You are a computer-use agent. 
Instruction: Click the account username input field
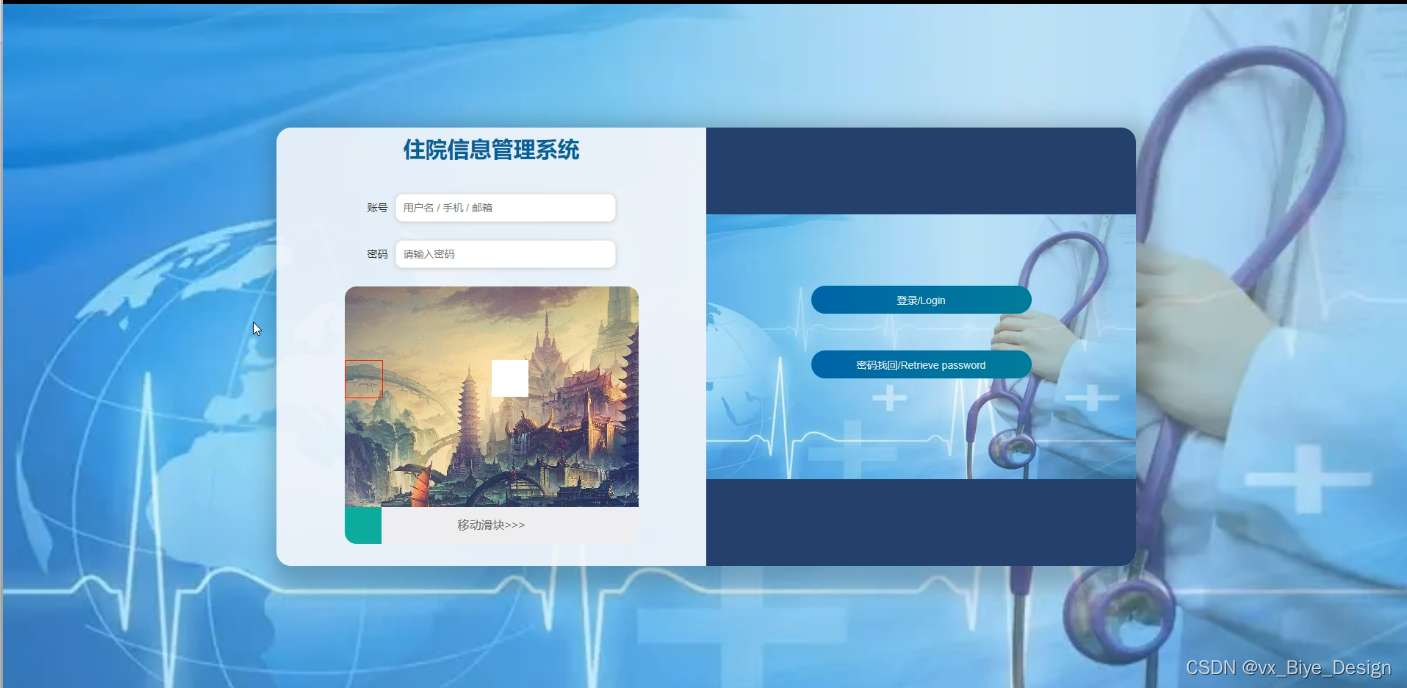tap(505, 208)
